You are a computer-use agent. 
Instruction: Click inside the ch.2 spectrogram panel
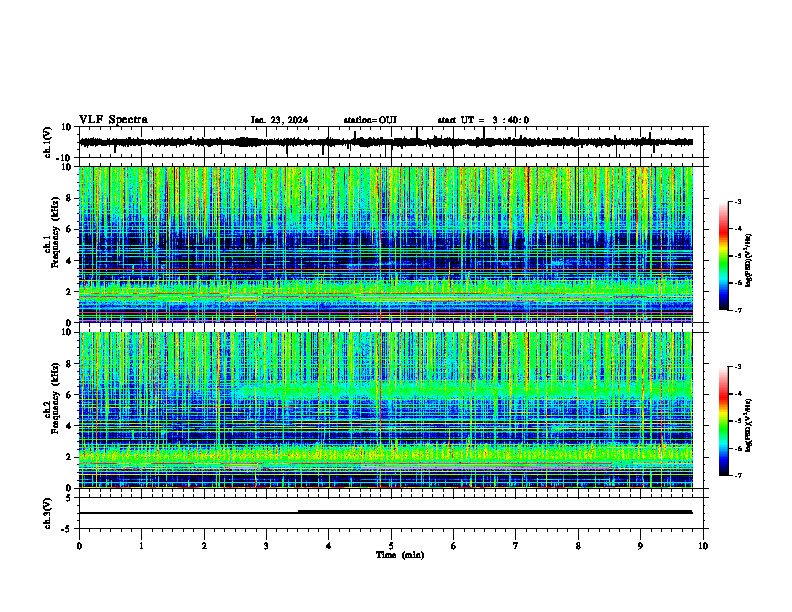click(x=386, y=410)
